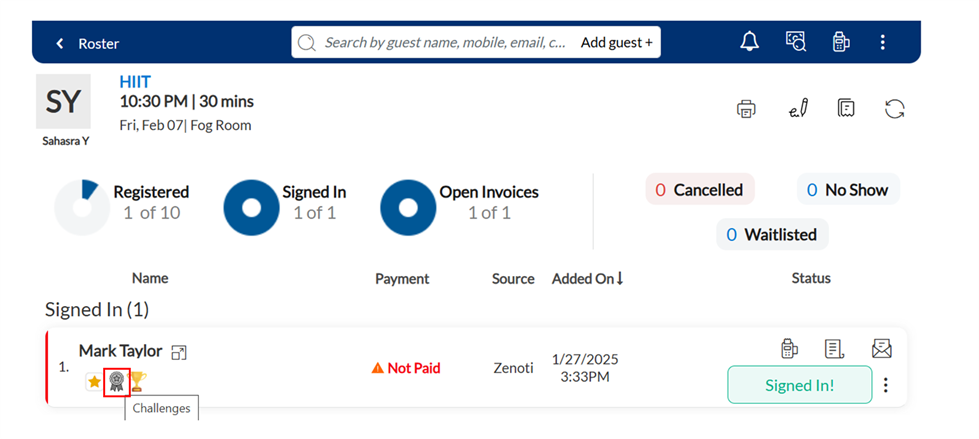Open Mark Taylor's profile popout icon

coord(179,352)
